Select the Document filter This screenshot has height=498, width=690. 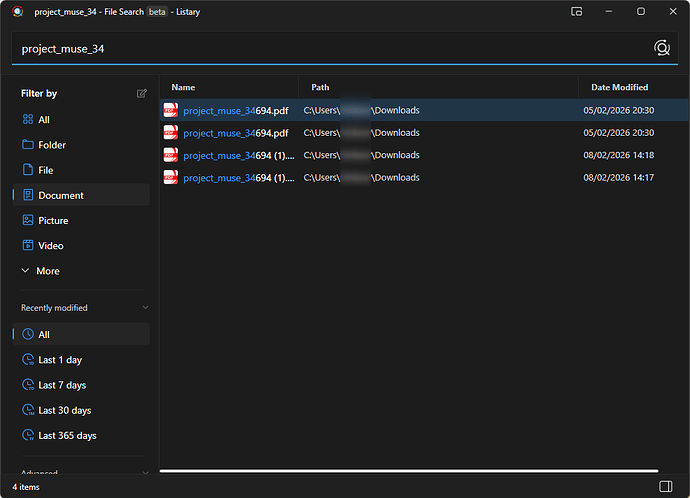tap(60, 195)
